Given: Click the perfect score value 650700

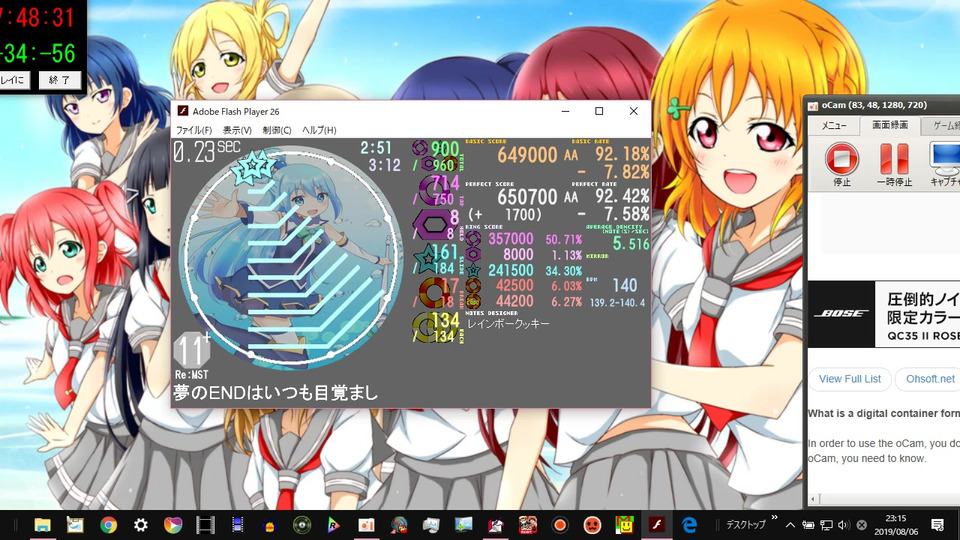Looking at the screenshot, I should (x=527, y=197).
